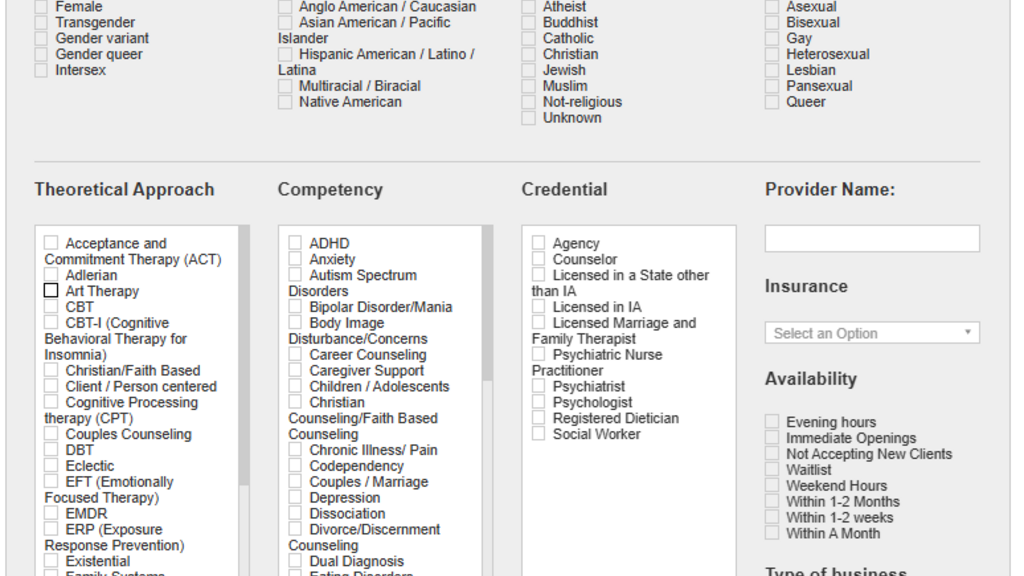Tick the Counselor credential checkbox
Image resolution: width=1024 pixels, height=576 pixels.
pyautogui.click(x=538, y=259)
